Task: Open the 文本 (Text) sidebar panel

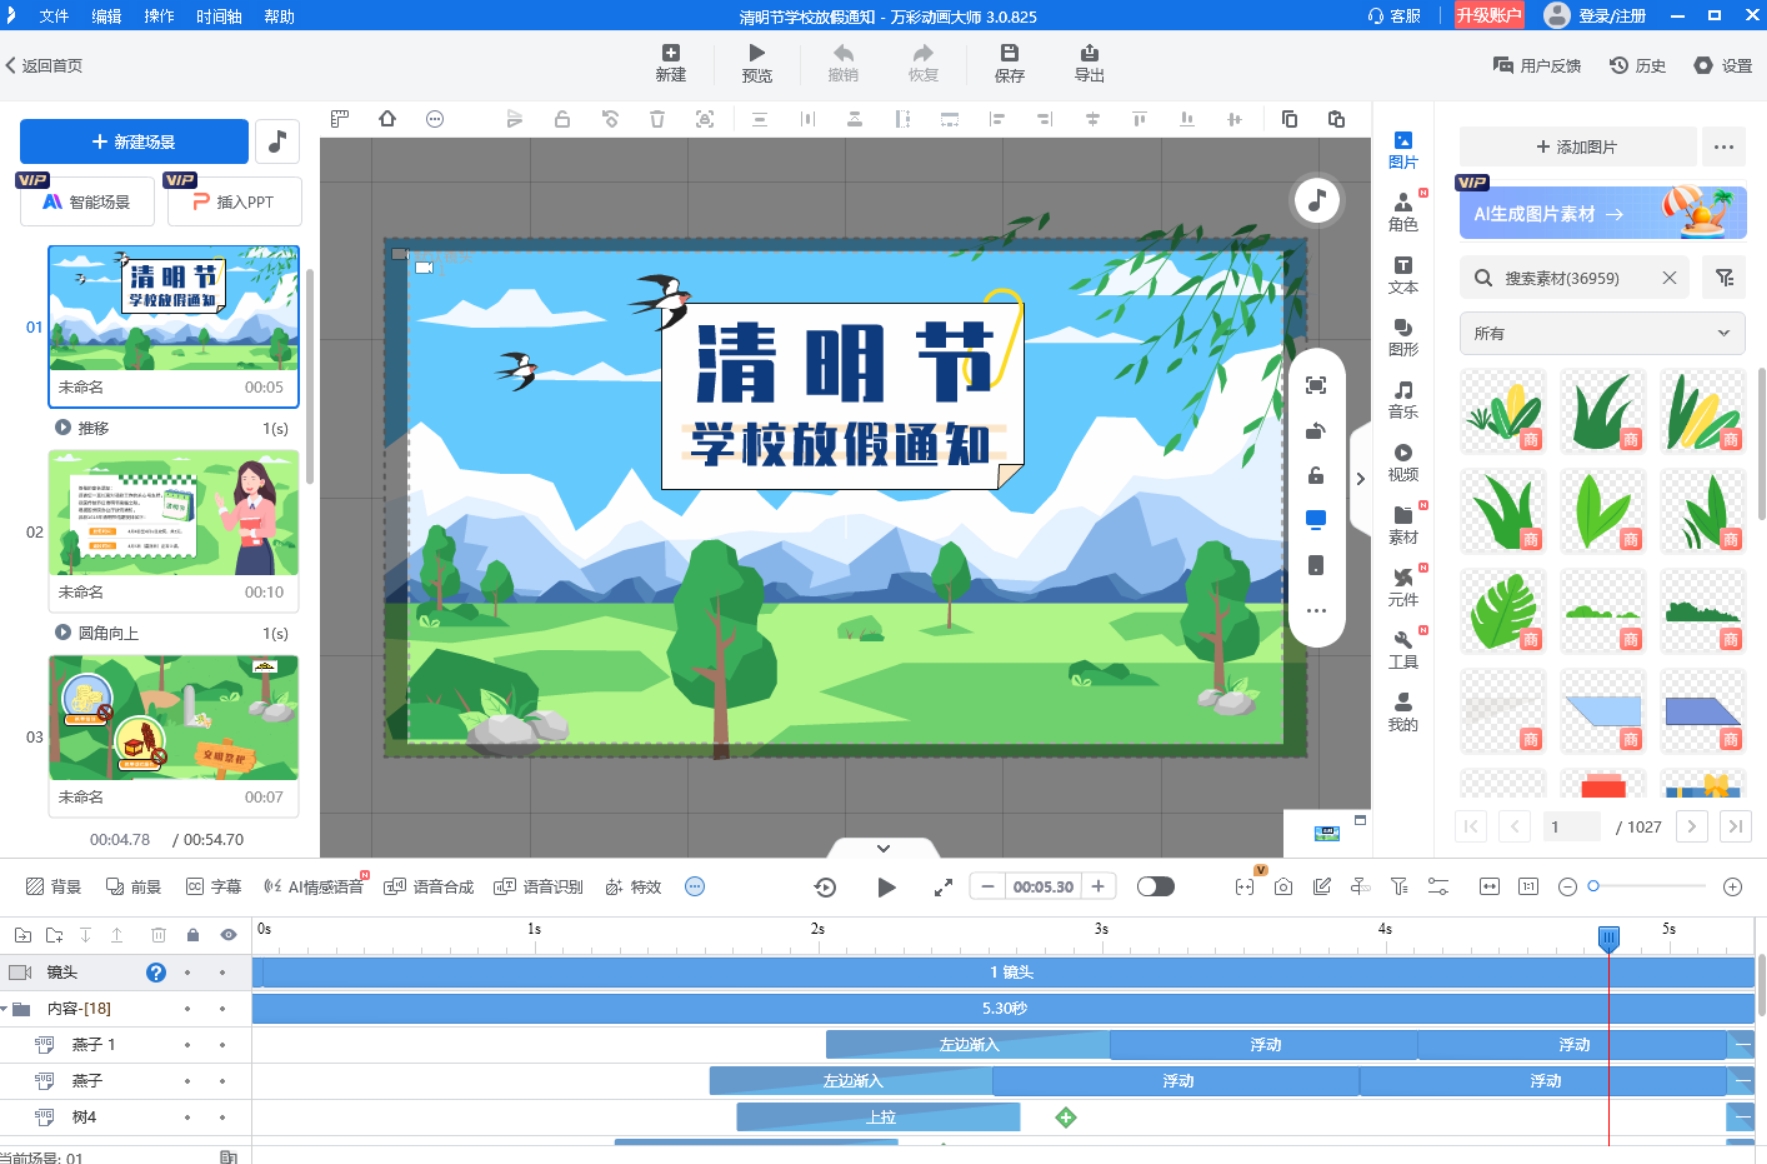Action: [x=1402, y=274]
